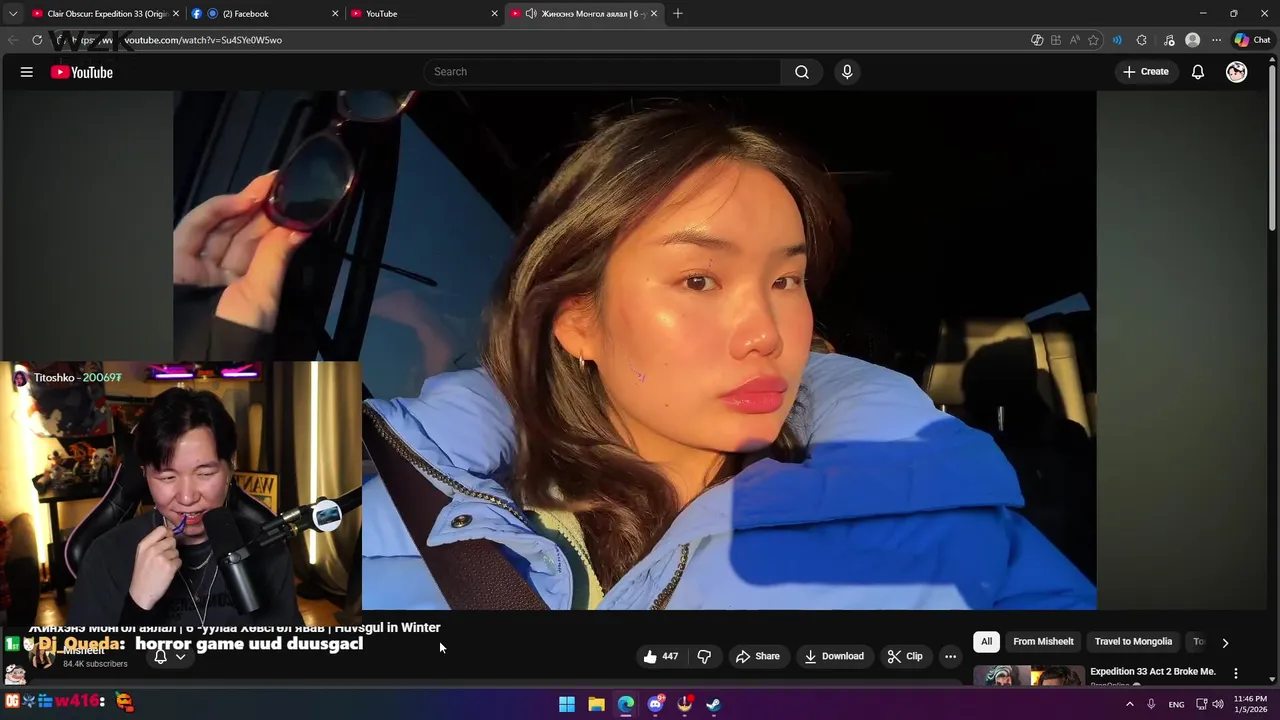Open the Windows Start menu
Image resolution: width=1280 pixels, height=720 pixels.
tap(567, 704)
